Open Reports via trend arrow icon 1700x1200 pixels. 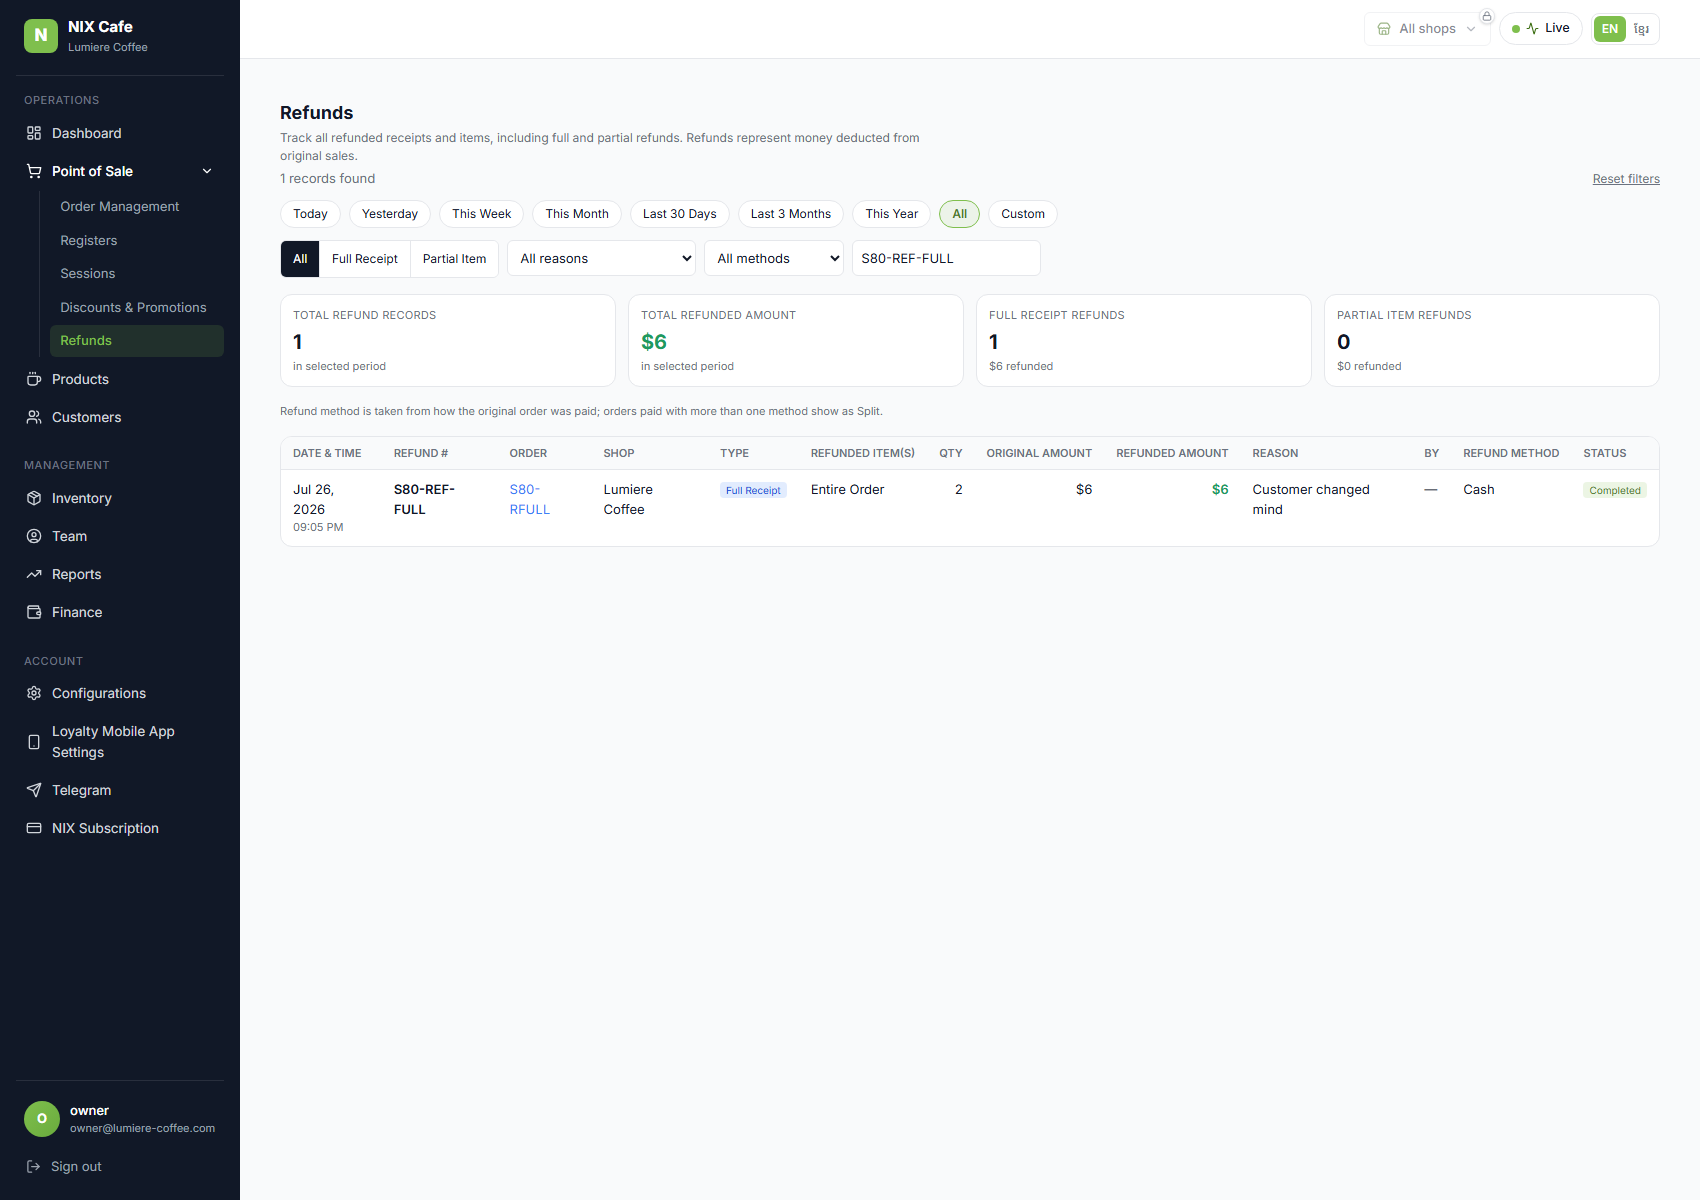click(x=34, y=574)
